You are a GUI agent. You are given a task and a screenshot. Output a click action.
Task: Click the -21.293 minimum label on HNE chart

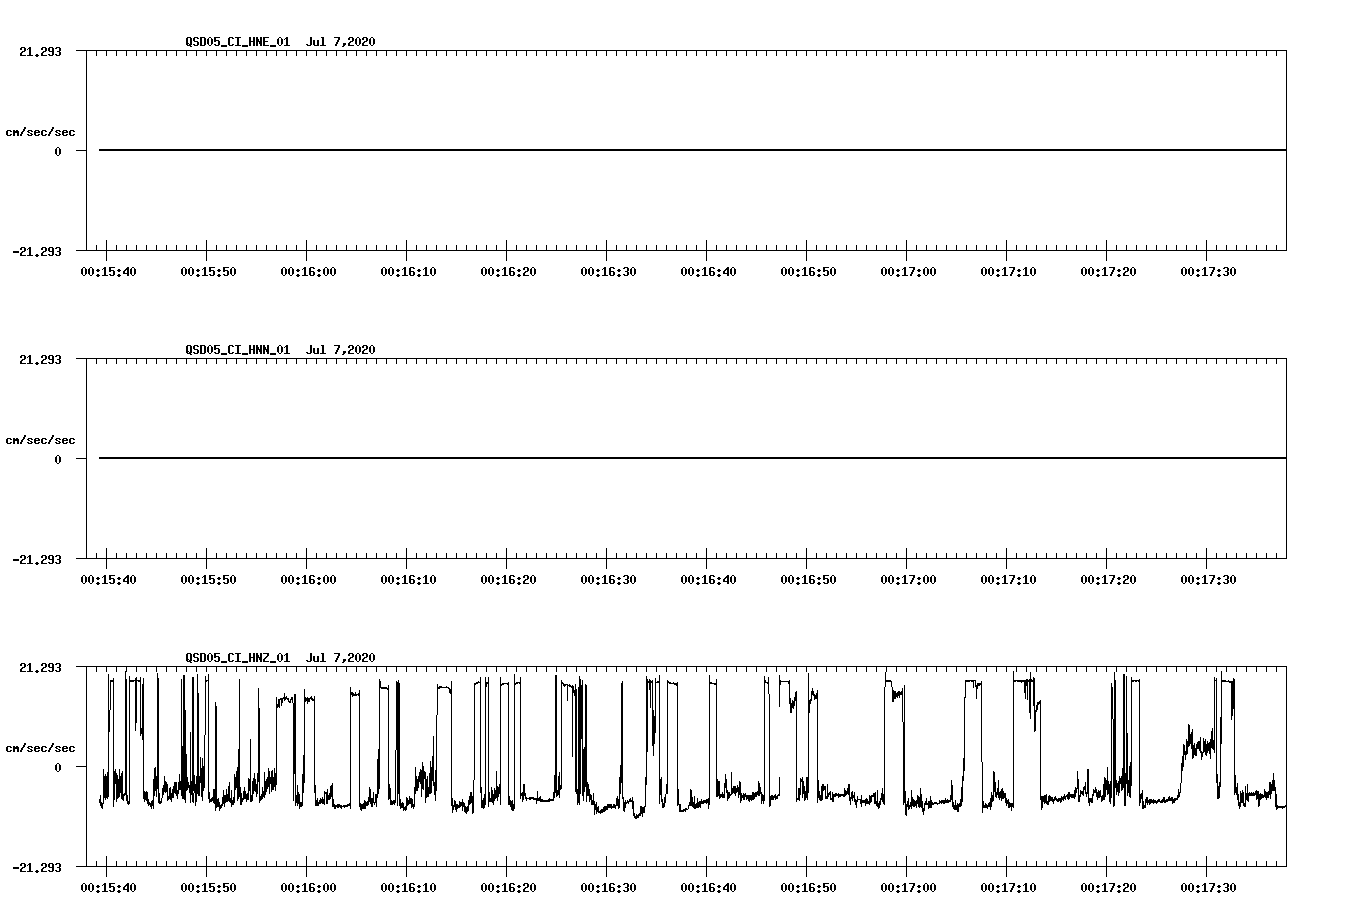(x=37, y=251)
